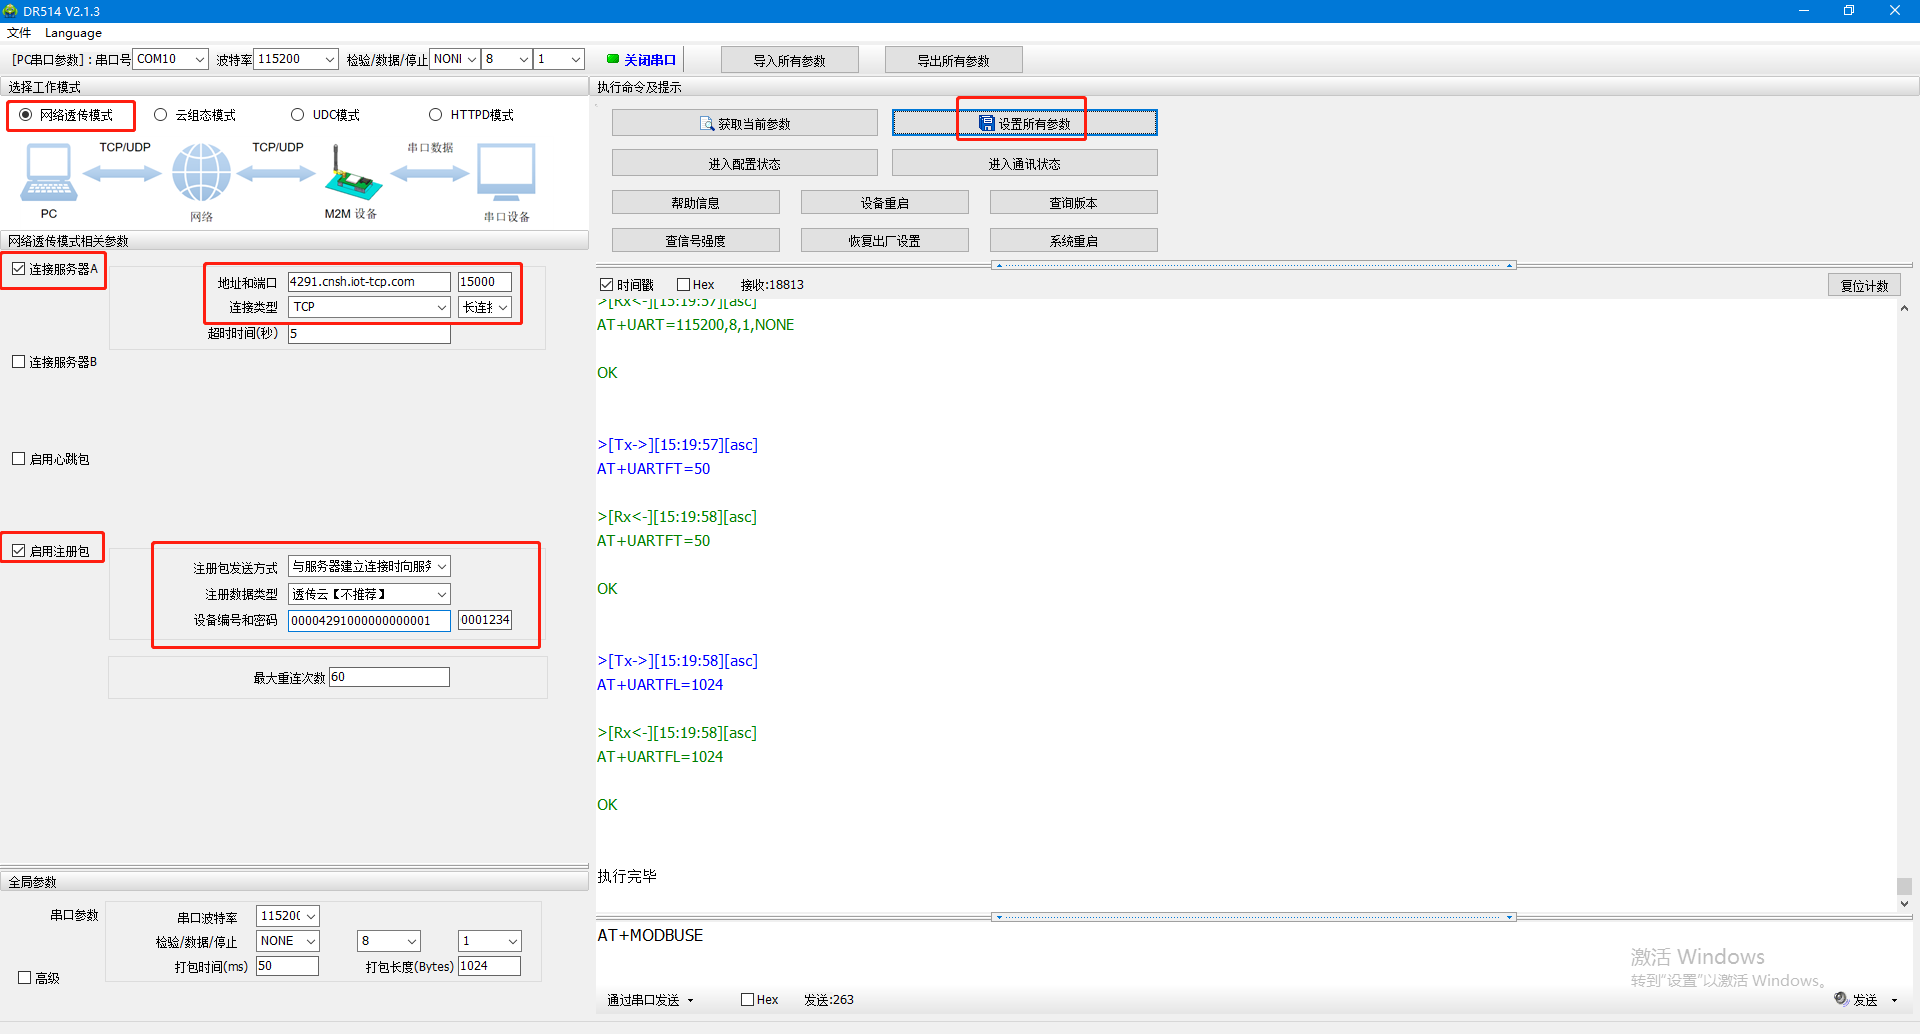Check the Hex box next to 时间戳
This screenshot has width=1920, height=1034.
point(684,285)
